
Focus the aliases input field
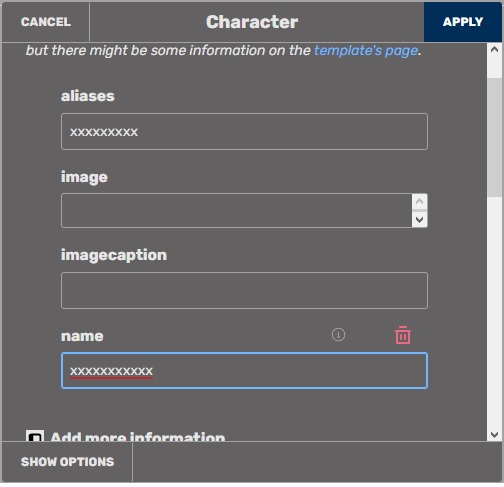pos(244,132)
